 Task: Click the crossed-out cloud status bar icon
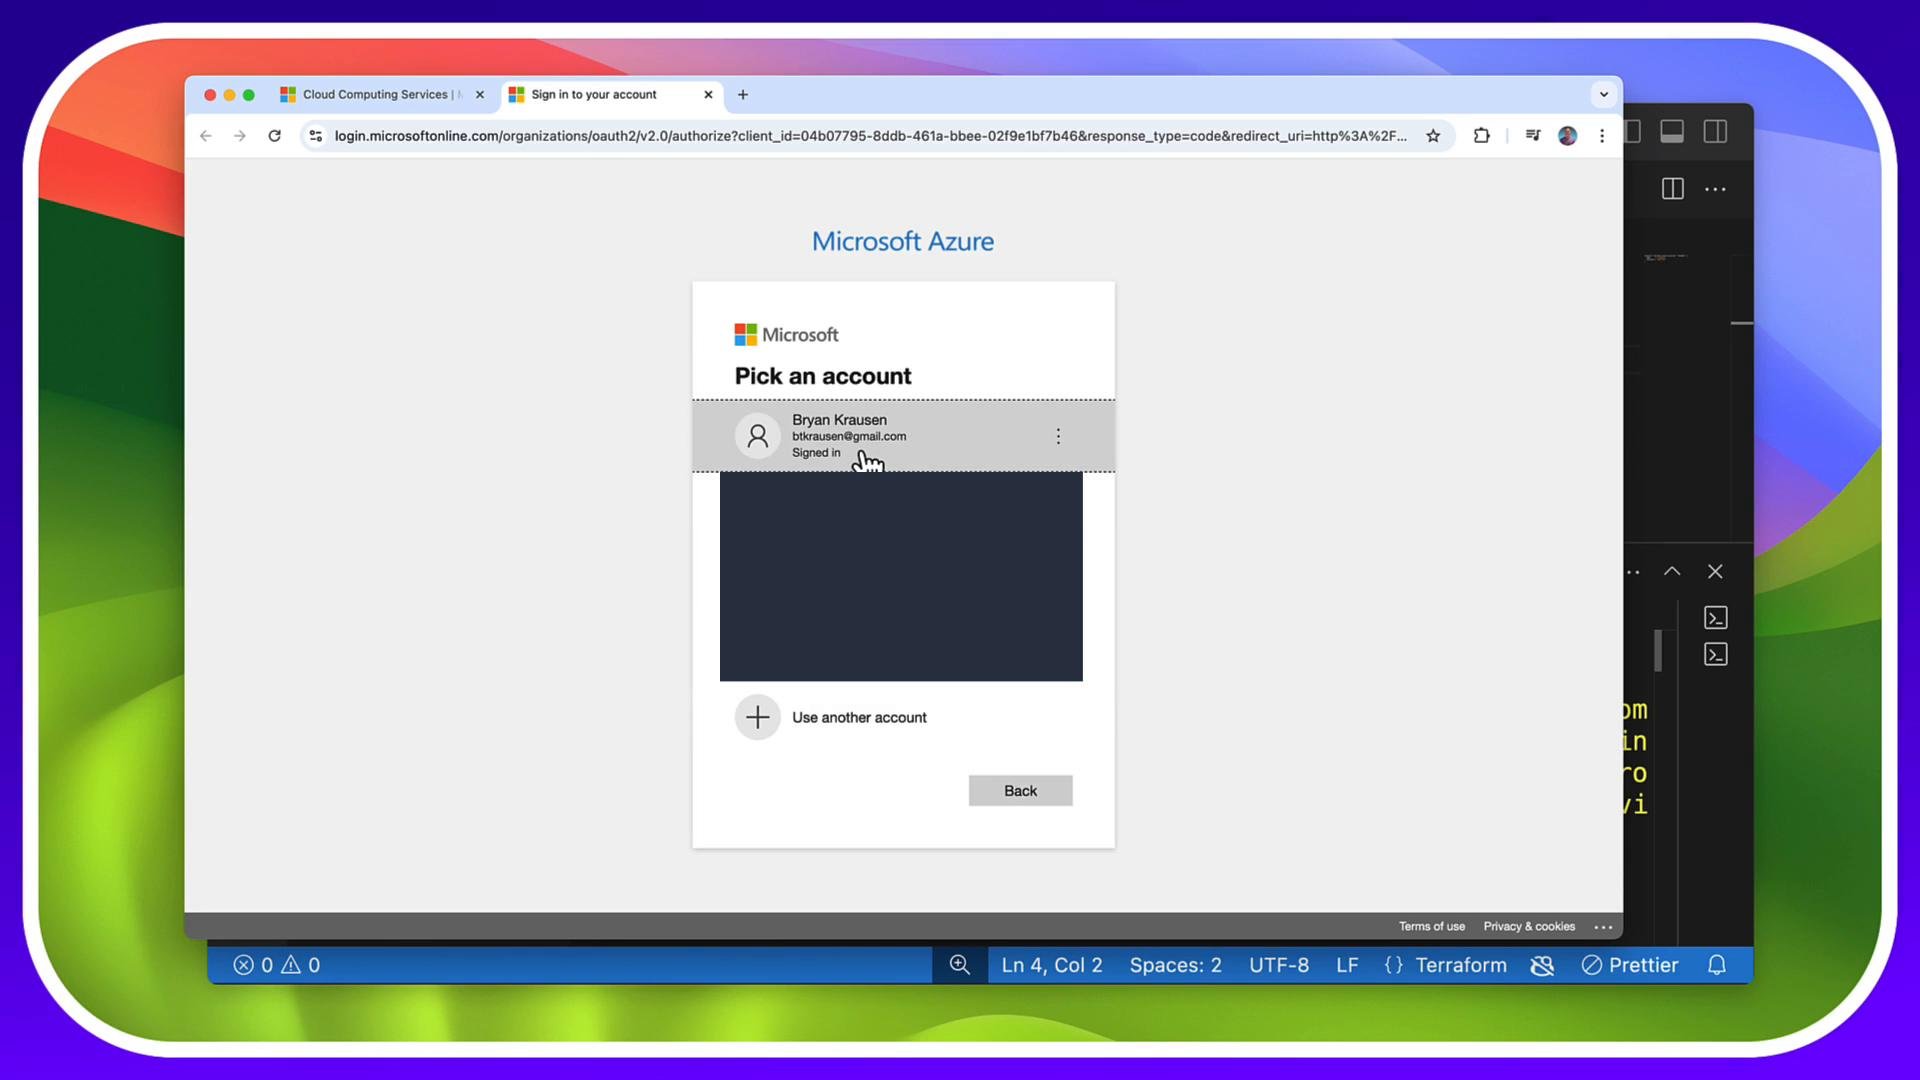pos(1543,965)
